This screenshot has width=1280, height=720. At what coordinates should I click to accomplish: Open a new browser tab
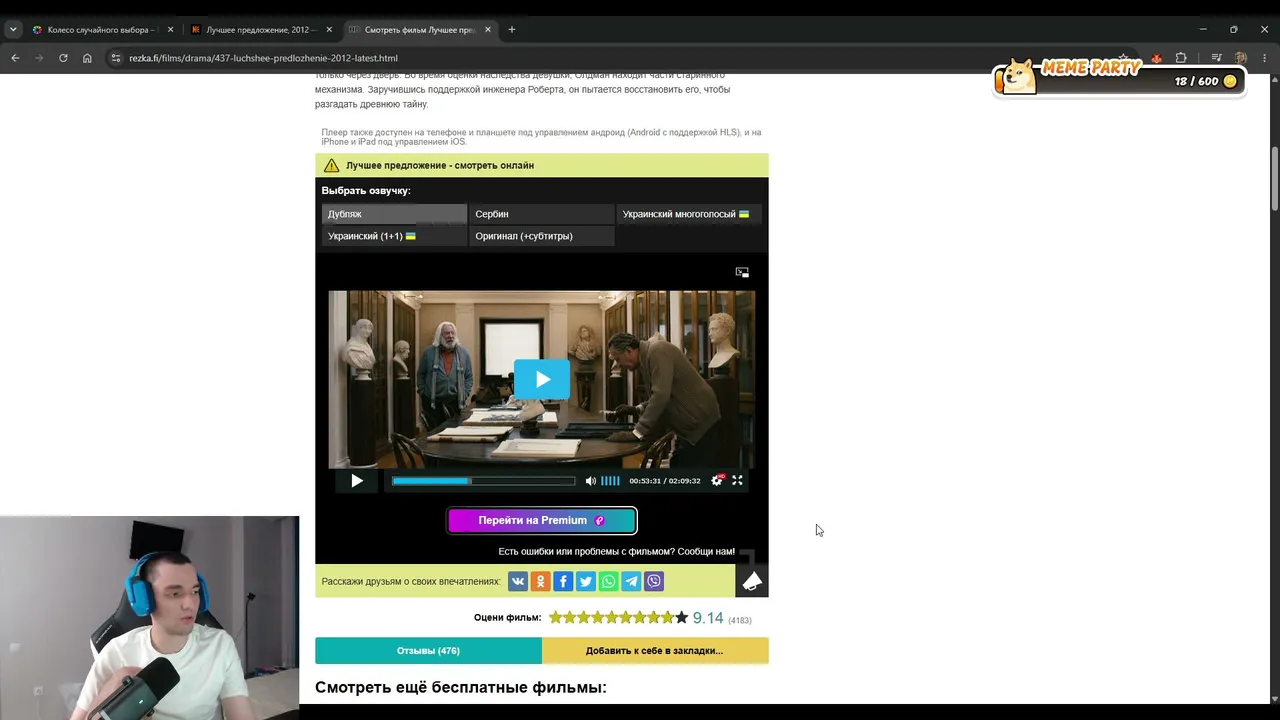pos(512,30)
